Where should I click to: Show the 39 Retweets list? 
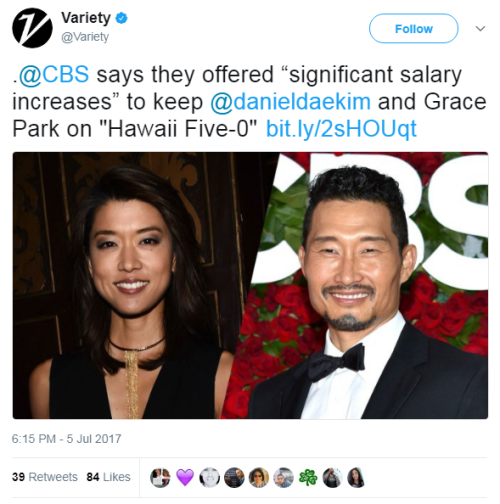45,477
